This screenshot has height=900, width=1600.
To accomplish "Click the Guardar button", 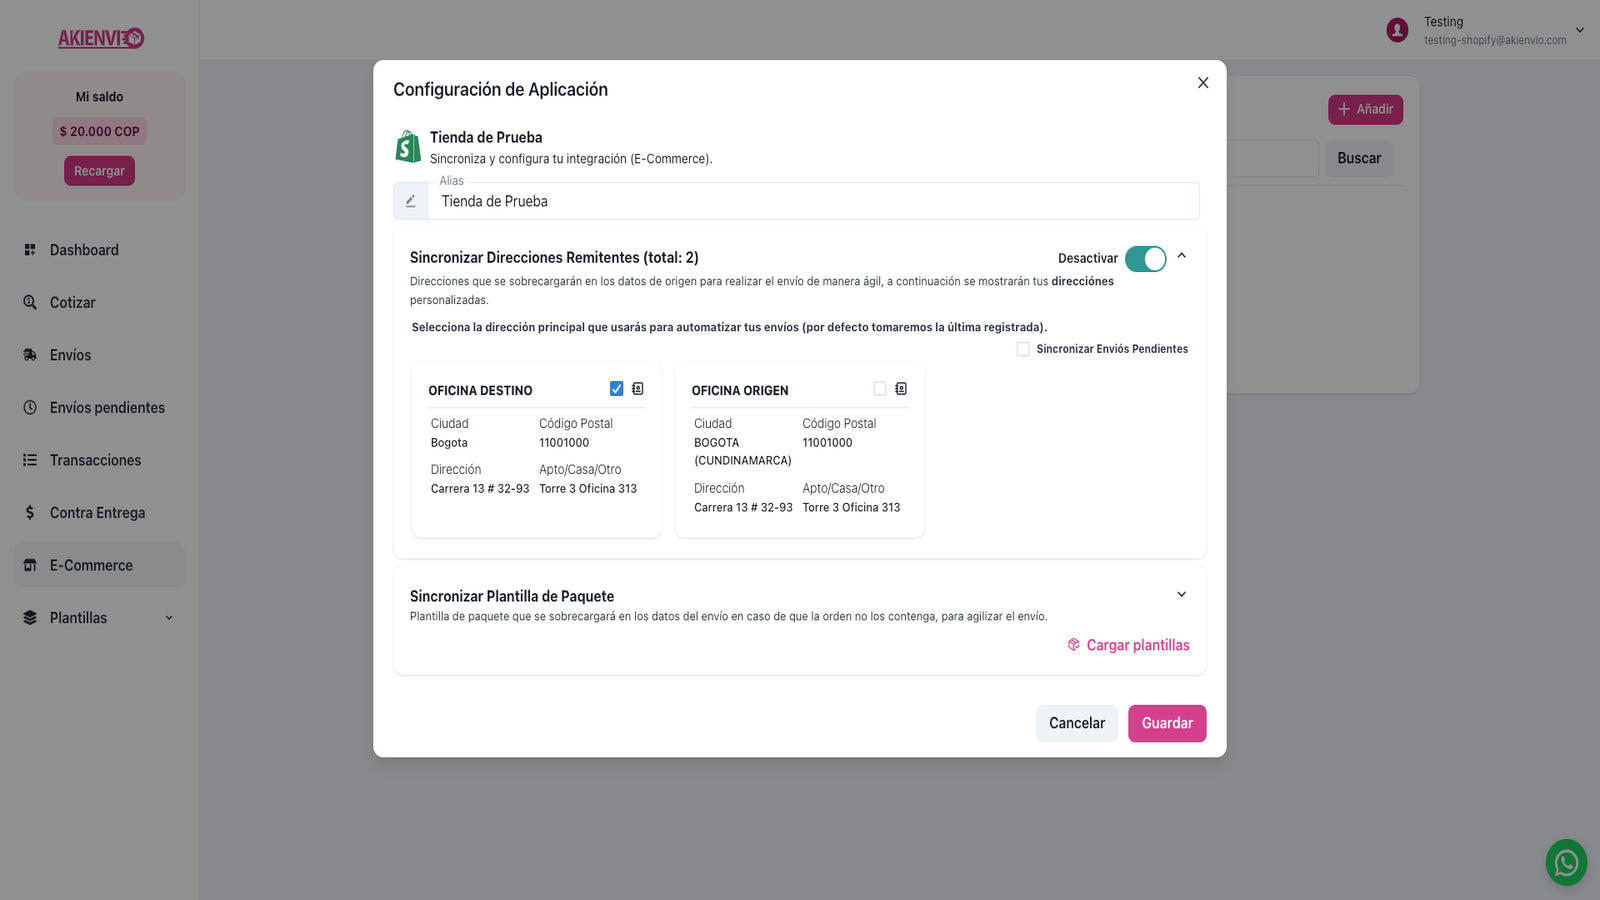I will pyautogui.click(x=1166, y=723).
